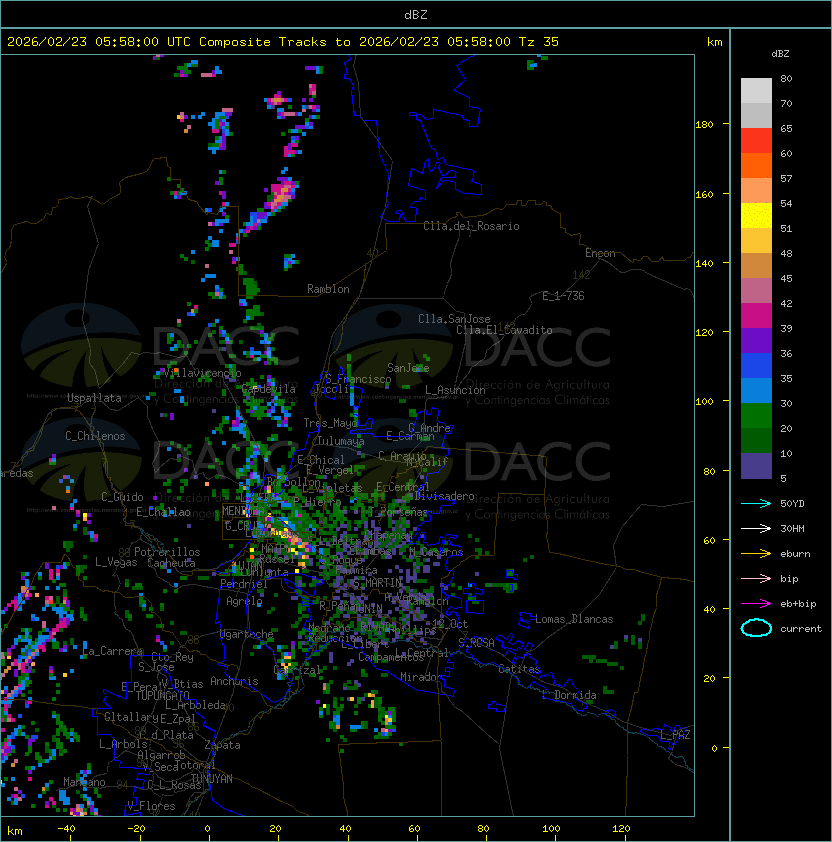Select the bright yellow 51-54 dBZ swatch
The width and height of the screenshot is (832, 842).
[x=756, y=216]
